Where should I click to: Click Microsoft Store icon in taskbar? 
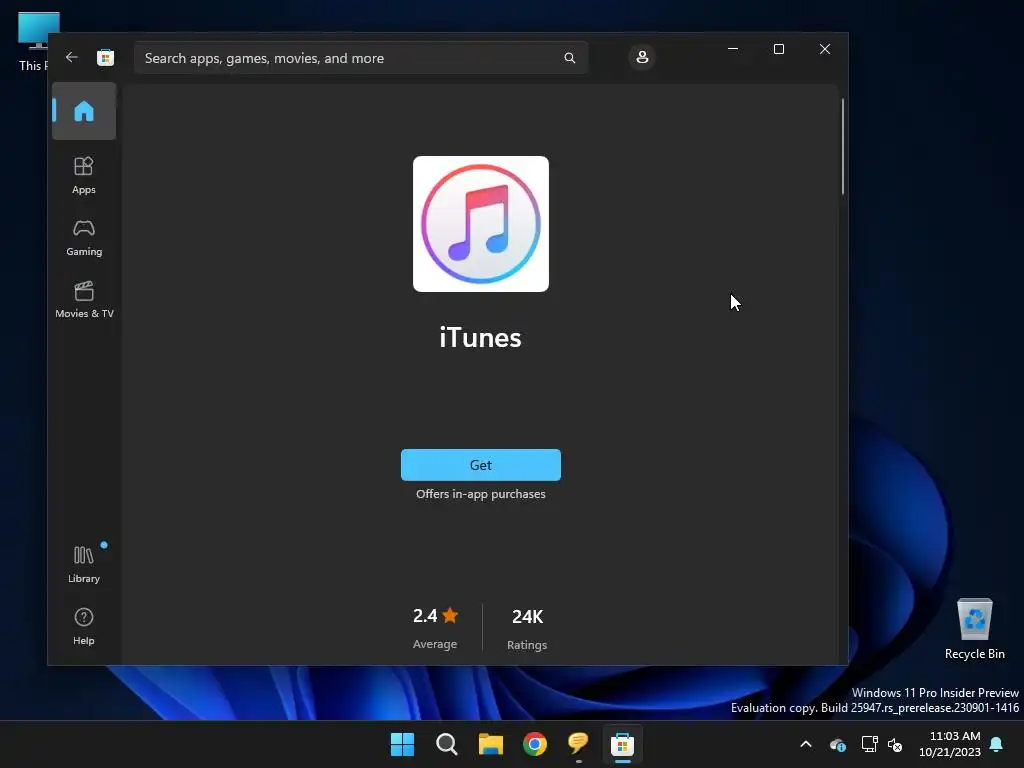coord(622,744)
